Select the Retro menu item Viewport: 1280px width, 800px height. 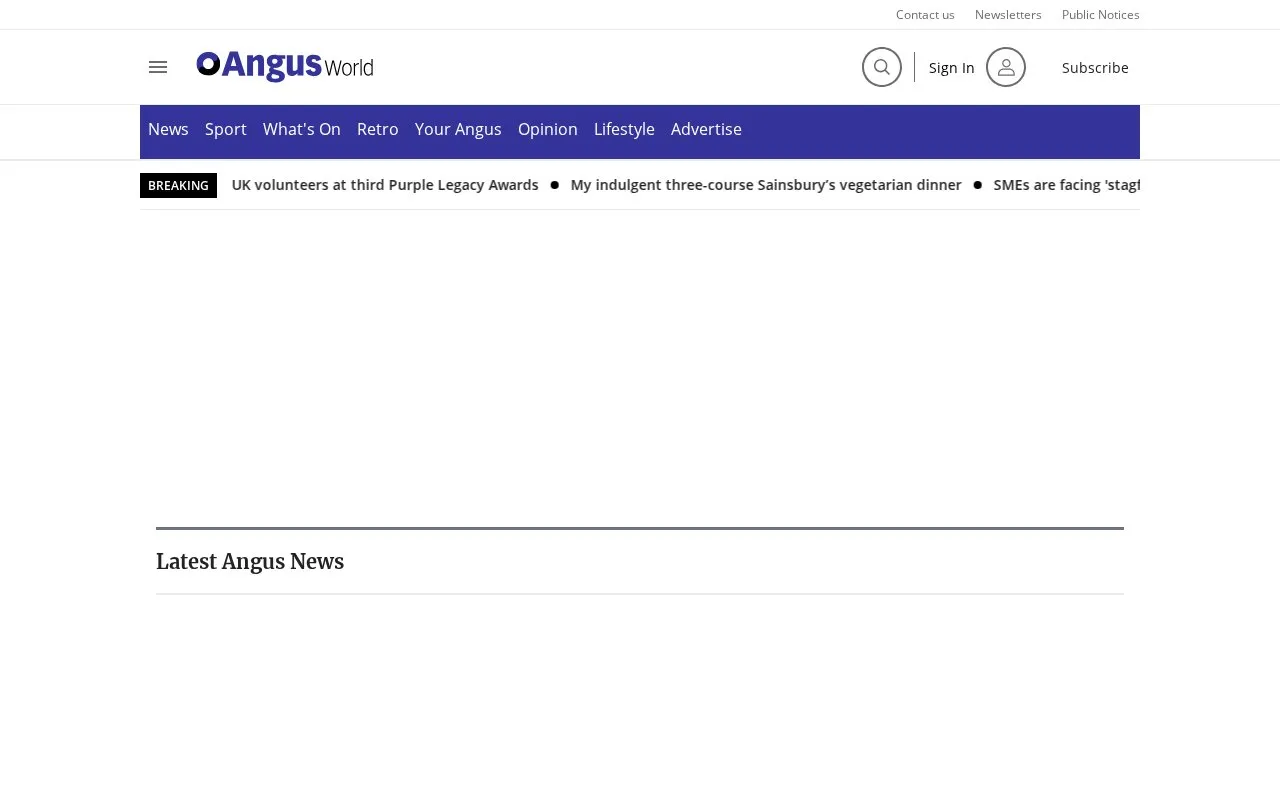[378, 129]
